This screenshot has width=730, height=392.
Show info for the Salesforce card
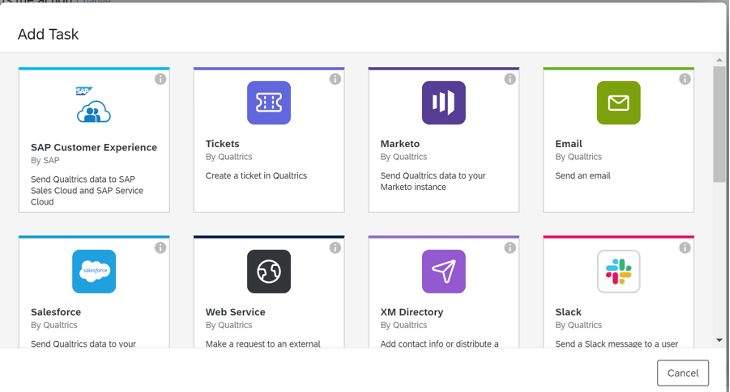(x=160, y=248)
